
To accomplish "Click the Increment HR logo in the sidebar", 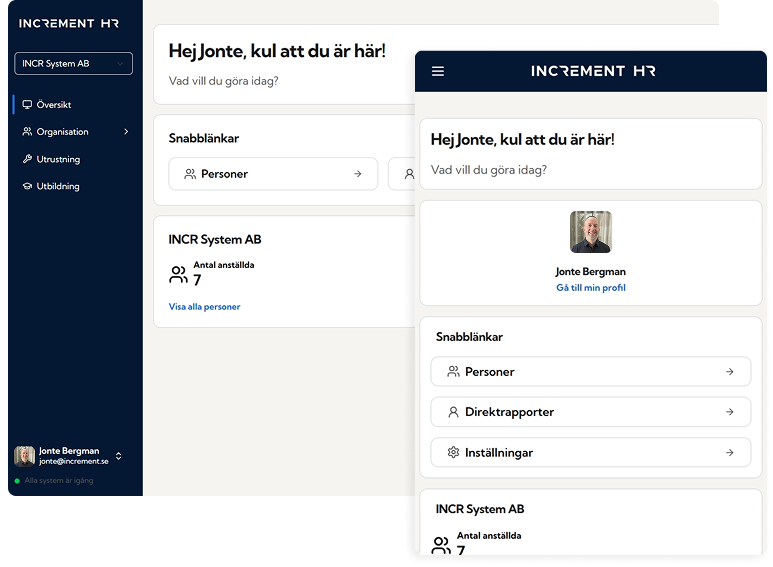I will point(69,23).
